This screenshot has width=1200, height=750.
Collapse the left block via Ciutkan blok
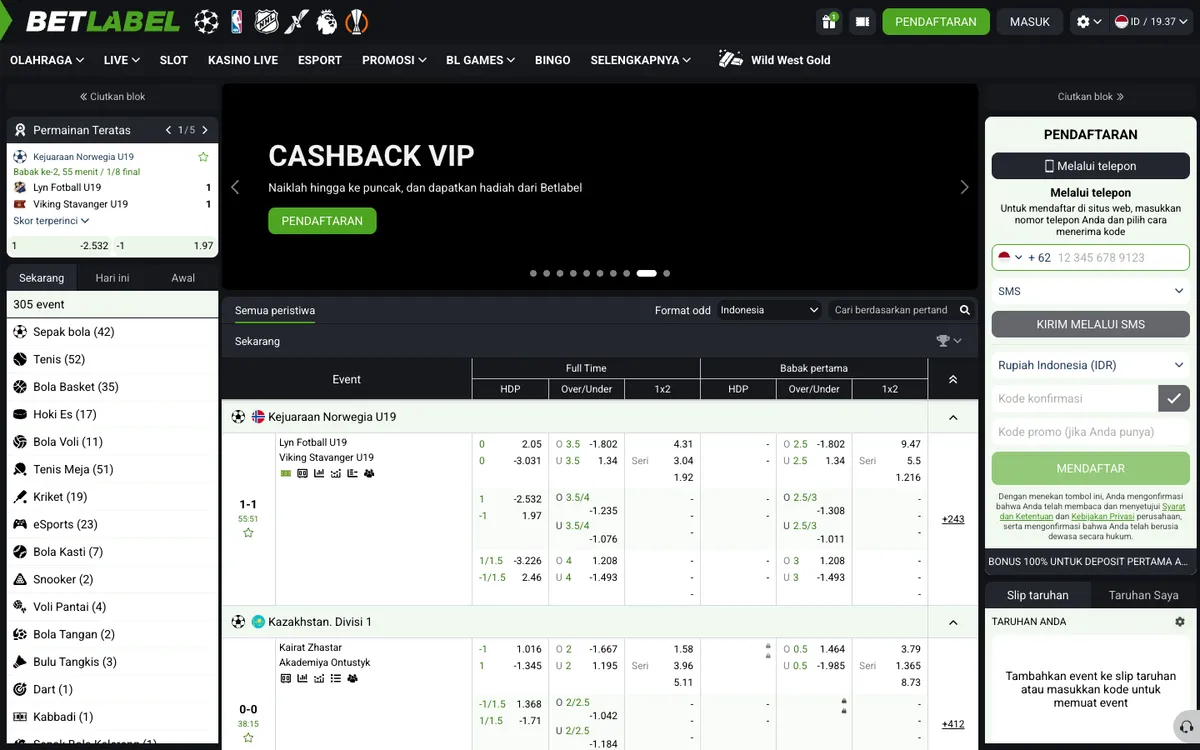(x=112, y=97)
